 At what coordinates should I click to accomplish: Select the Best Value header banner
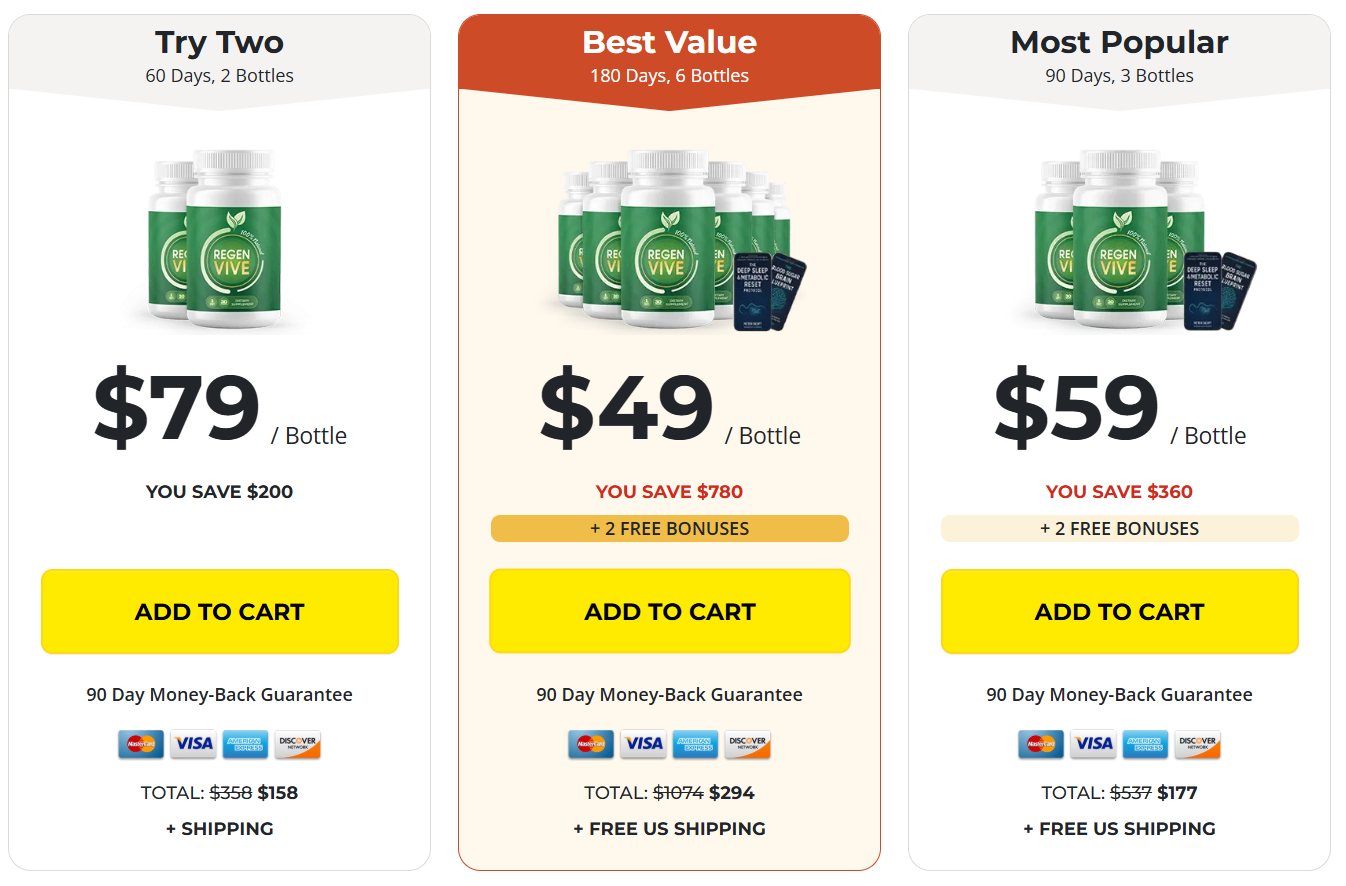tap(670, 55)
